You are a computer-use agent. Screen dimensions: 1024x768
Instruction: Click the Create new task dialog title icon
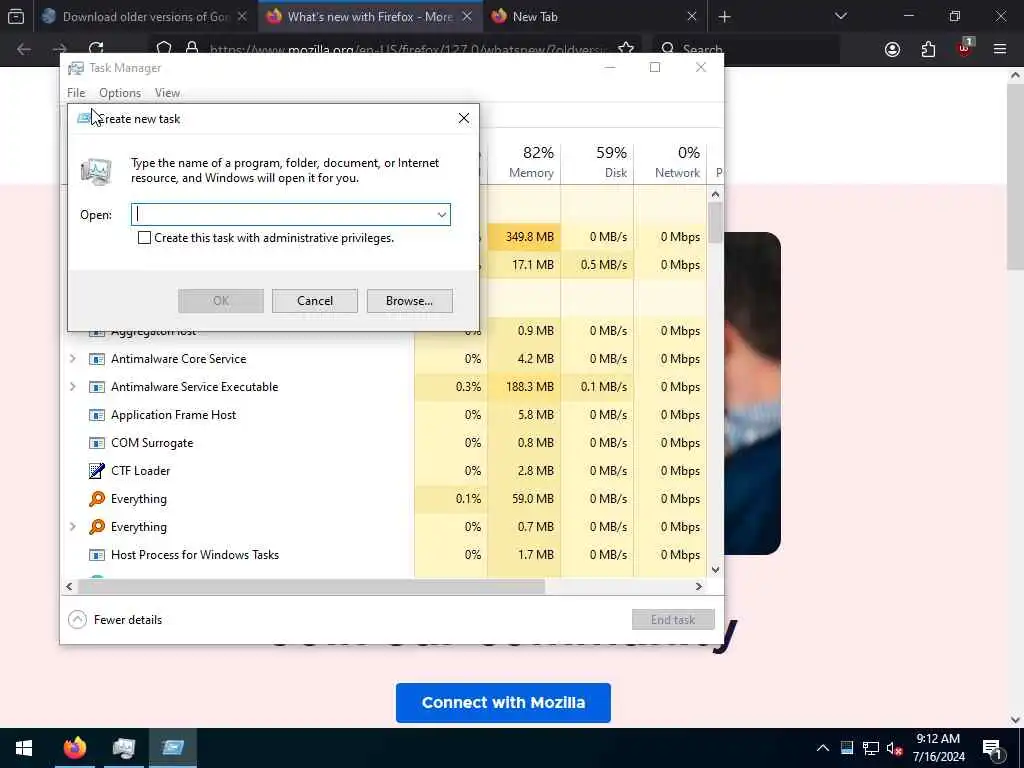pyautogui.click(x=84, y=118)
